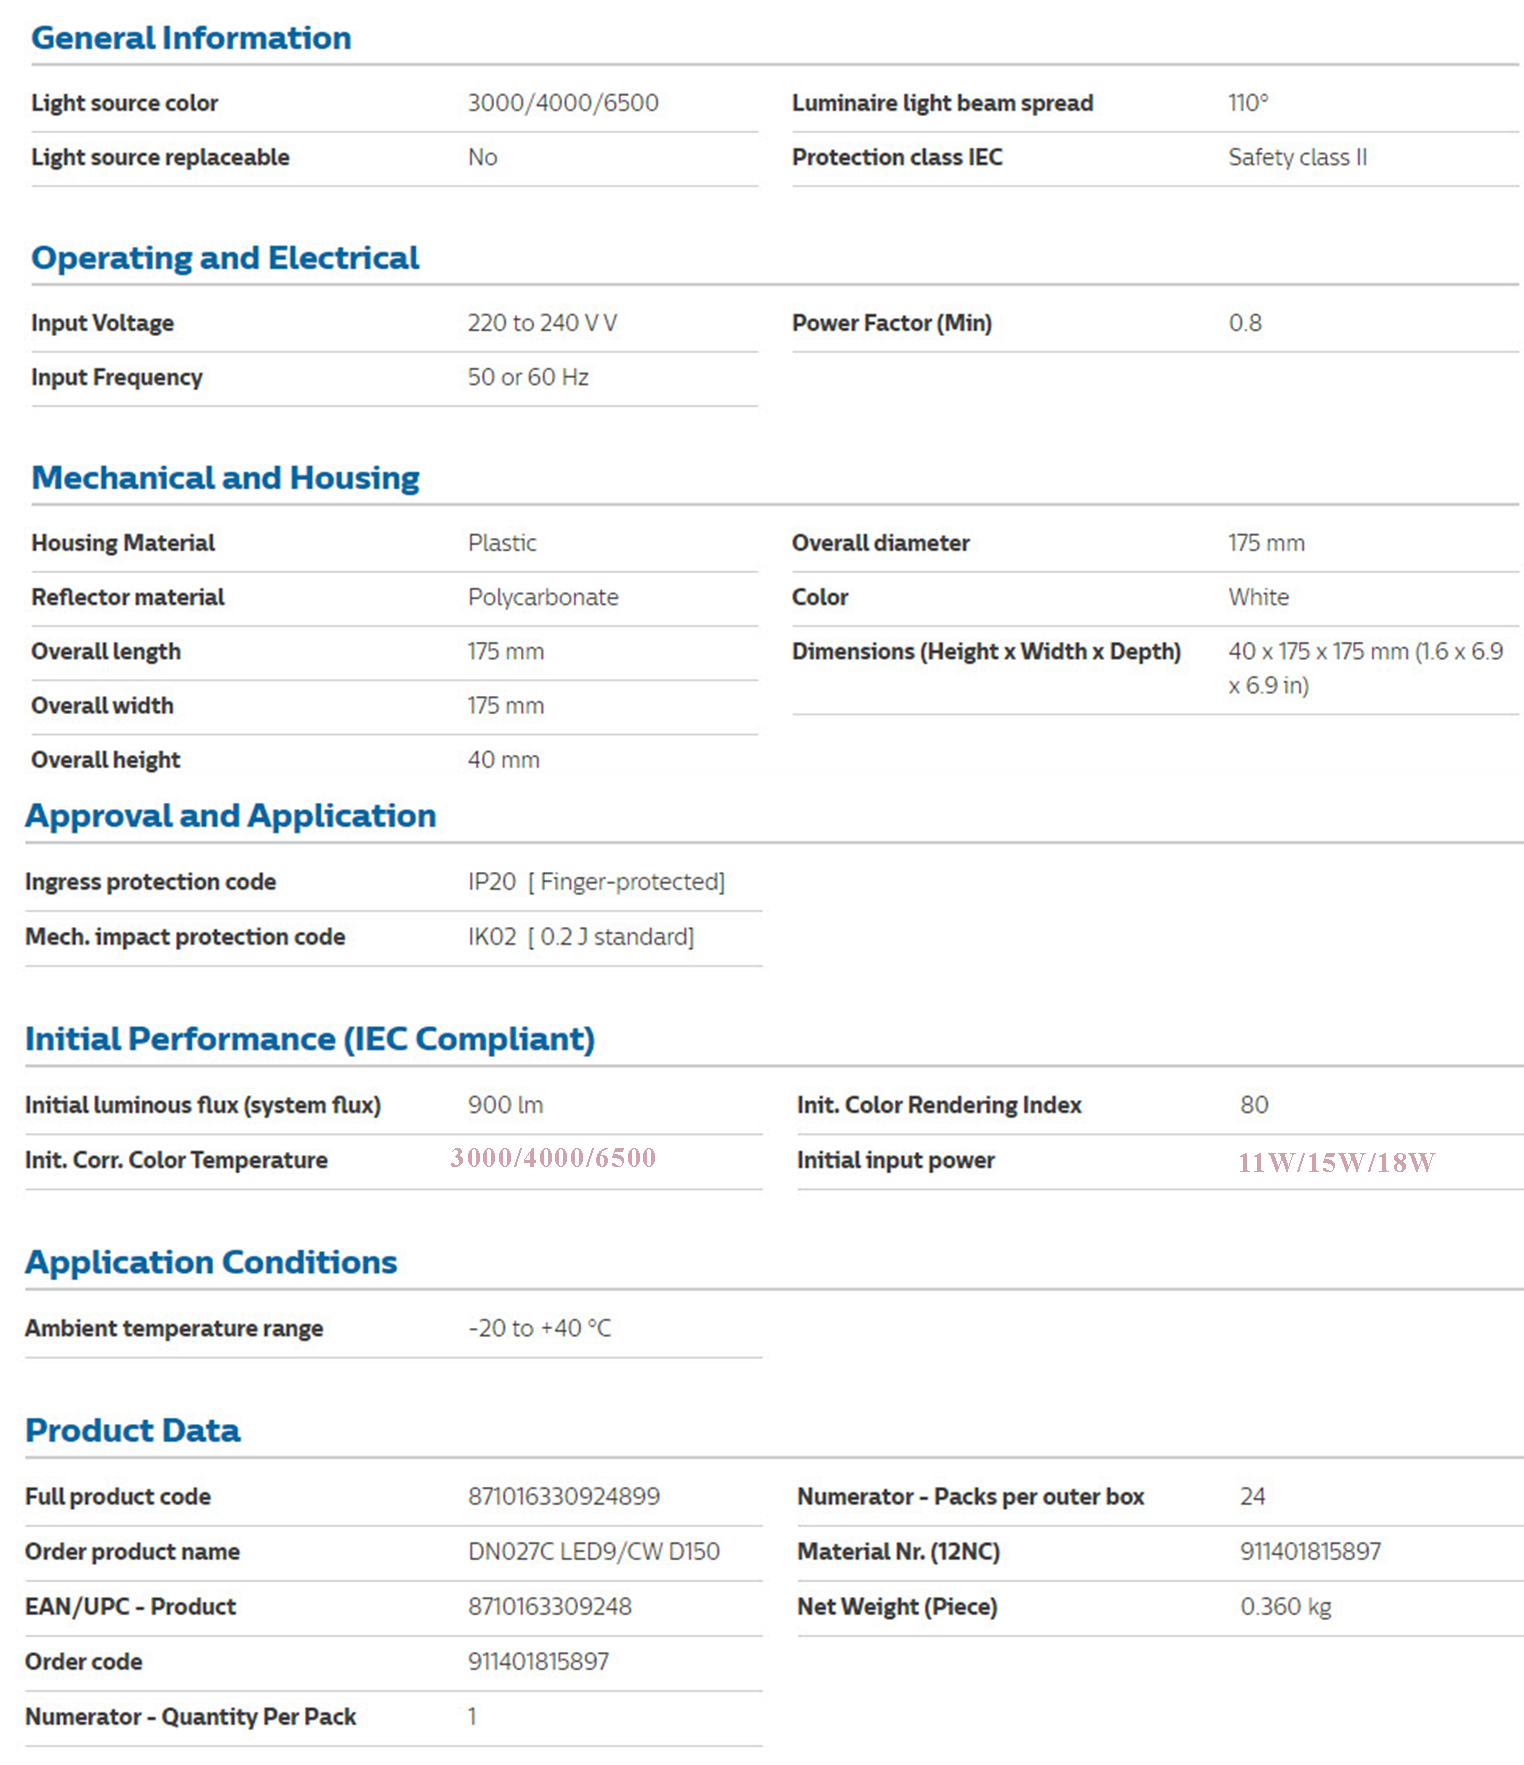
Task: Select the Plastic value
Action: pos(502,543)
